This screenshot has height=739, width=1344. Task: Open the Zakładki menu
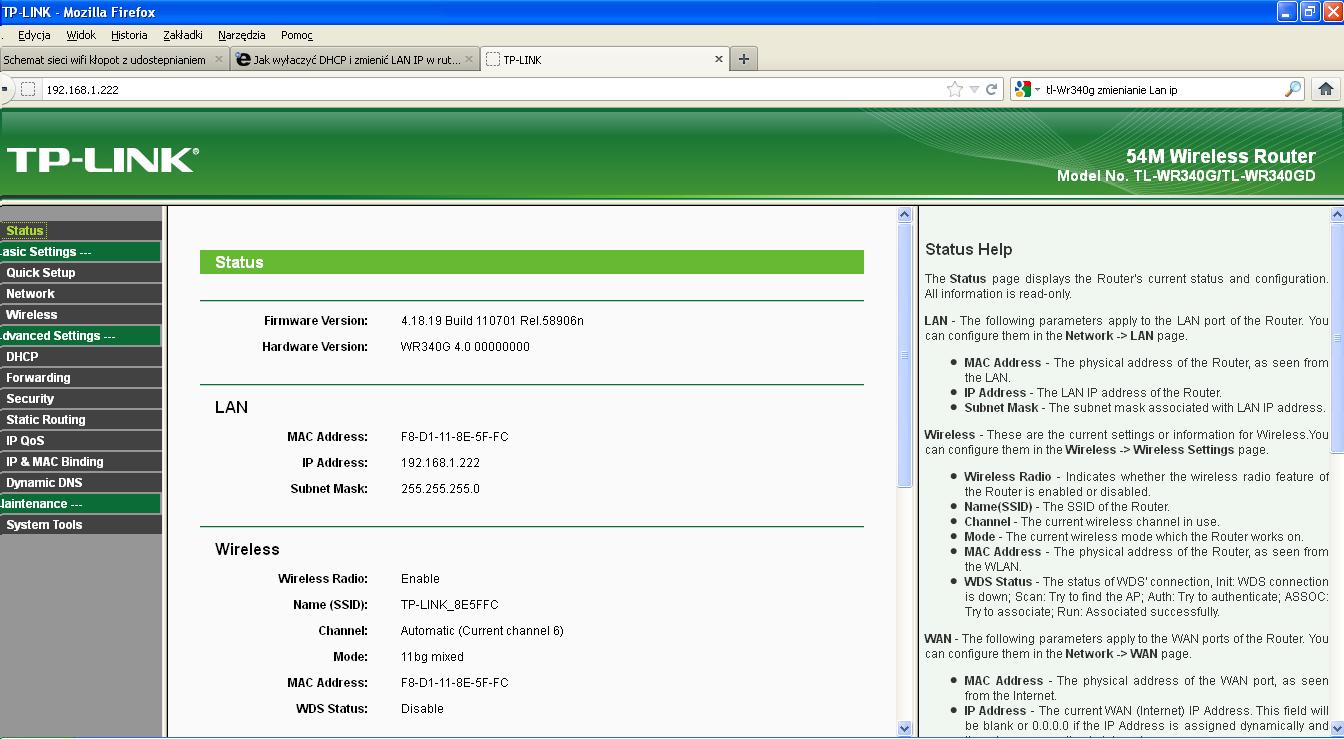point(182,35)
